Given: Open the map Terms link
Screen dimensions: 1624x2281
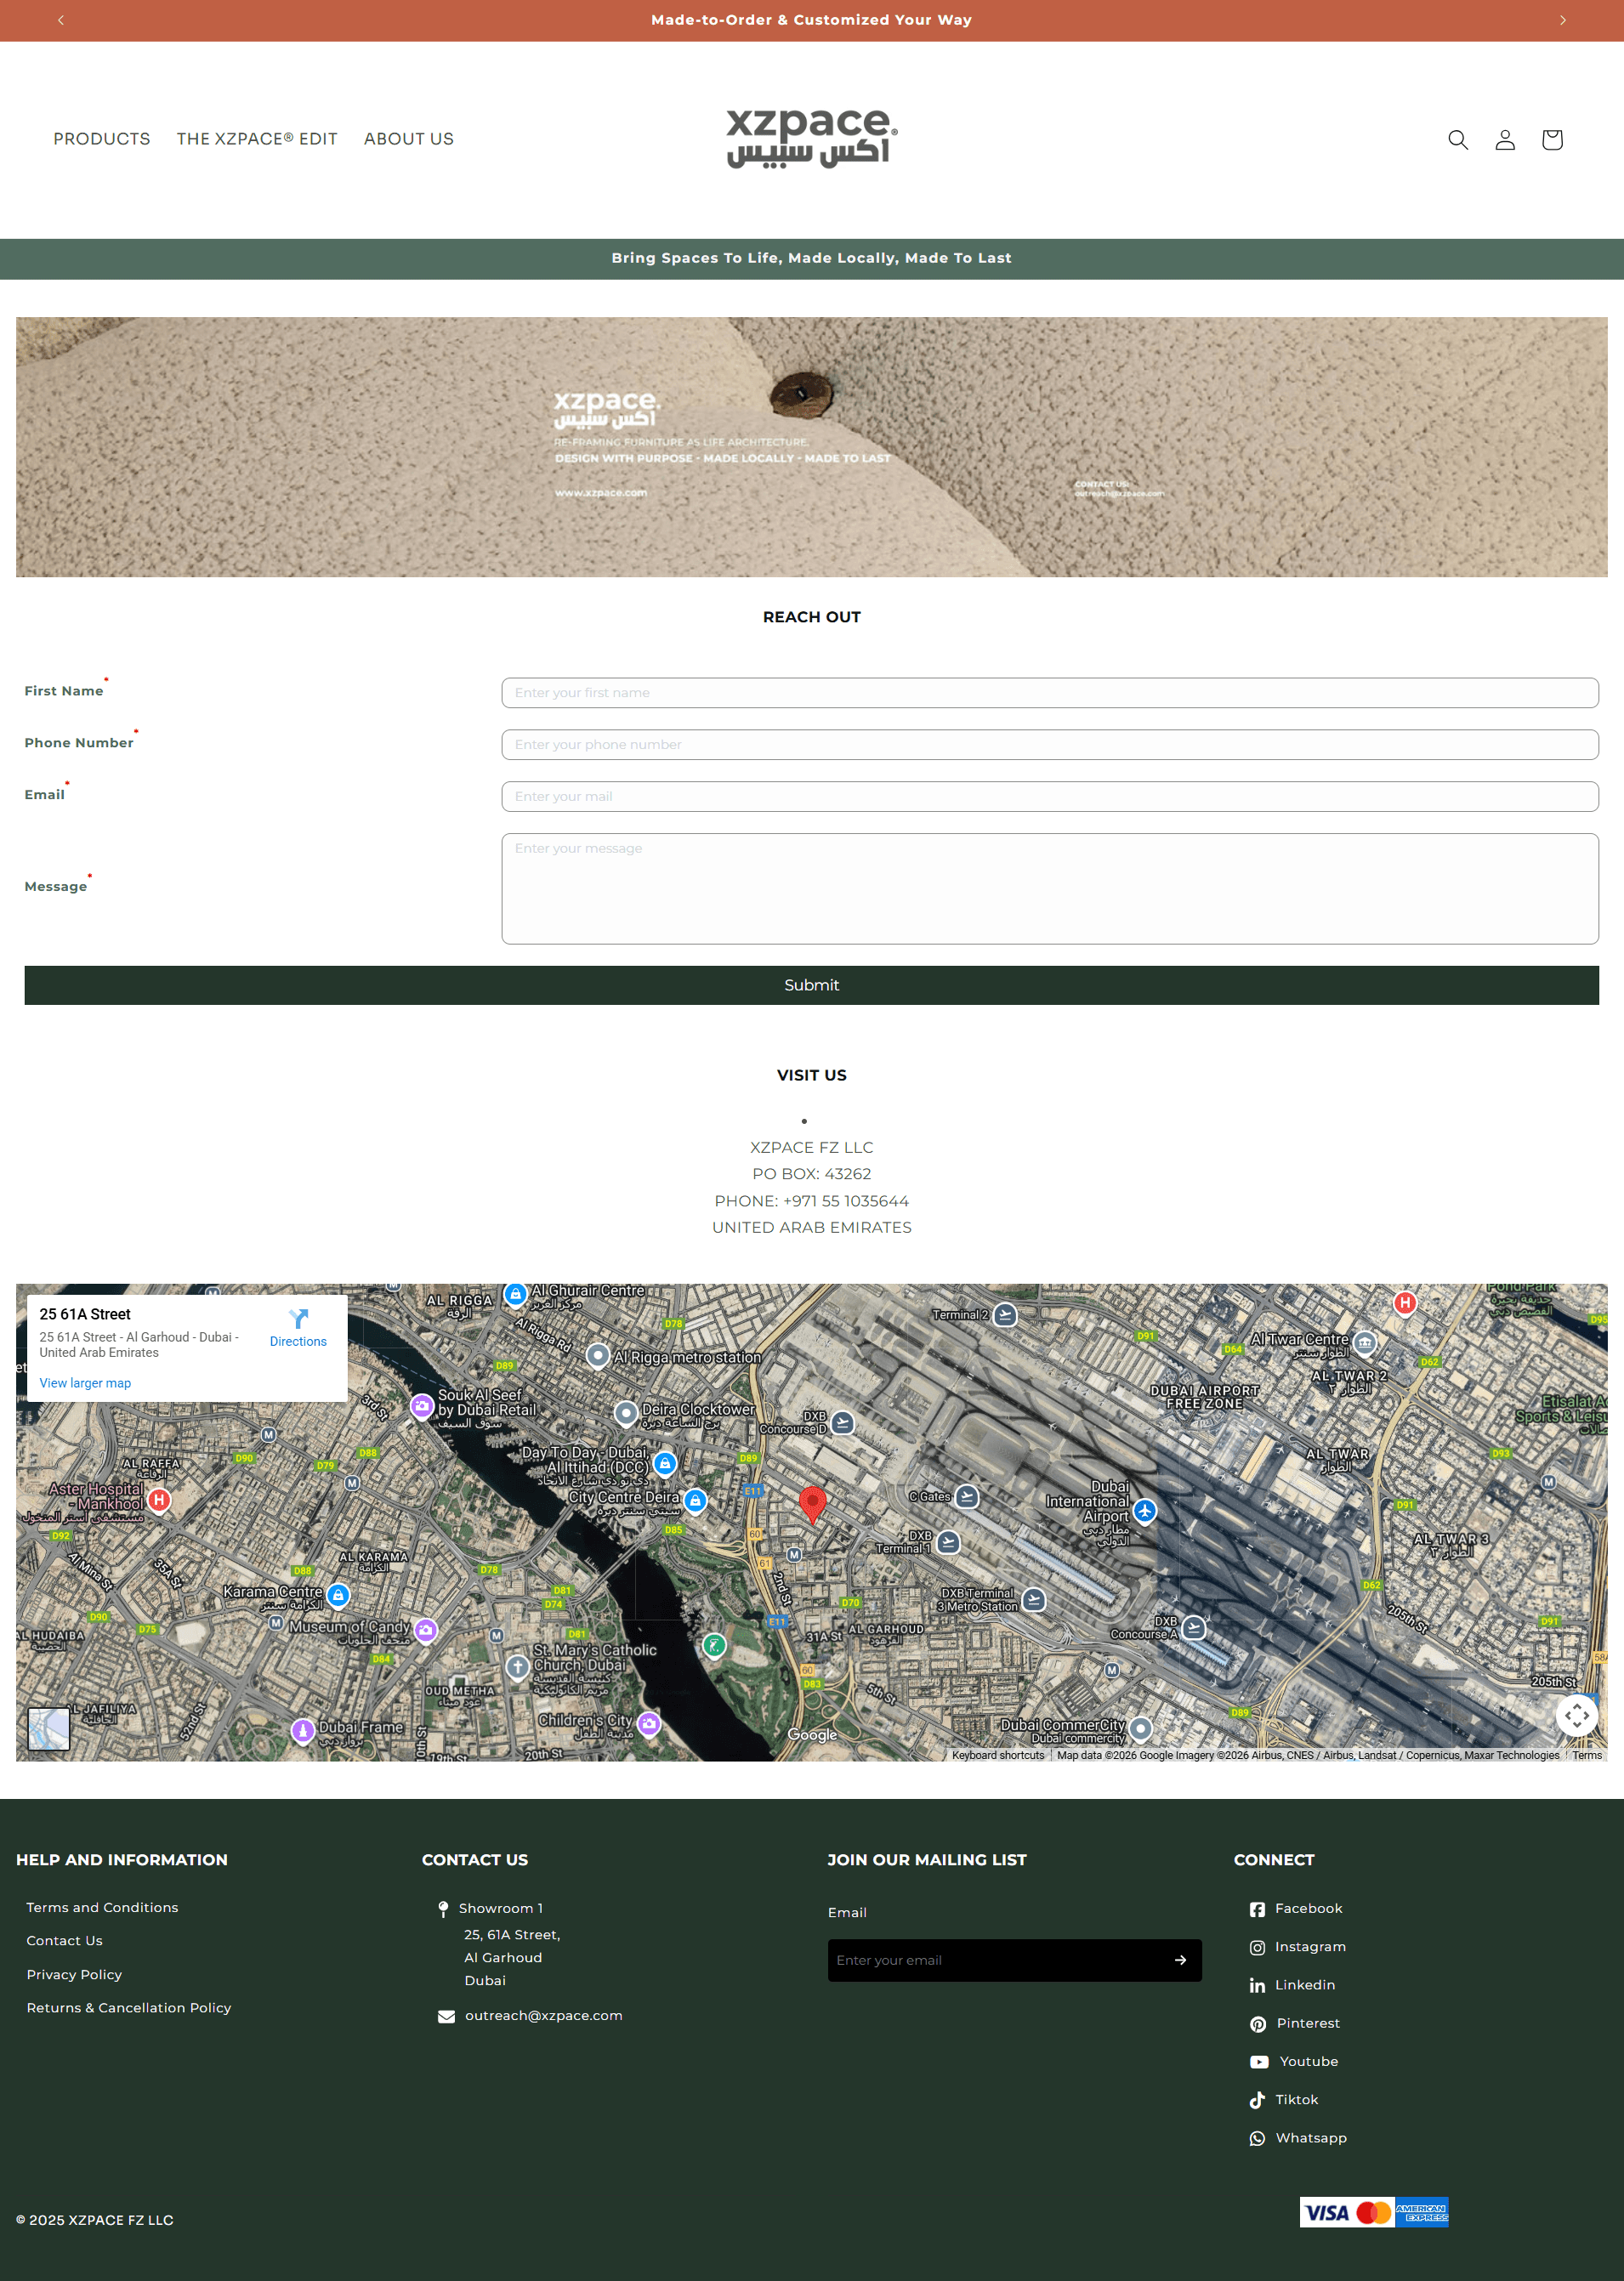Looking at the screenshot, I should 1587,1755.
